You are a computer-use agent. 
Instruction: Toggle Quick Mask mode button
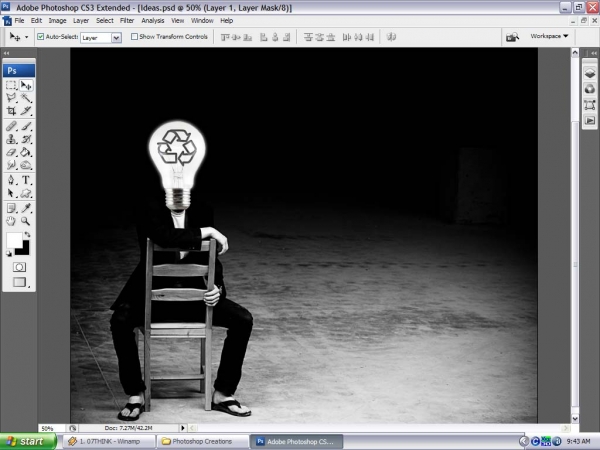coord(19,267)
